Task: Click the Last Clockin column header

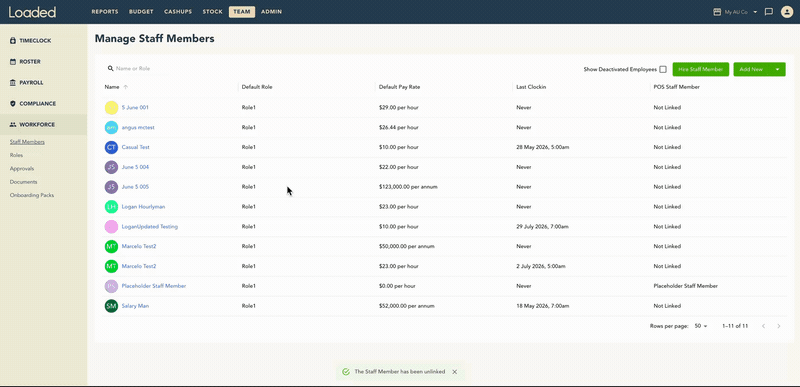Action: coord(531,87)
